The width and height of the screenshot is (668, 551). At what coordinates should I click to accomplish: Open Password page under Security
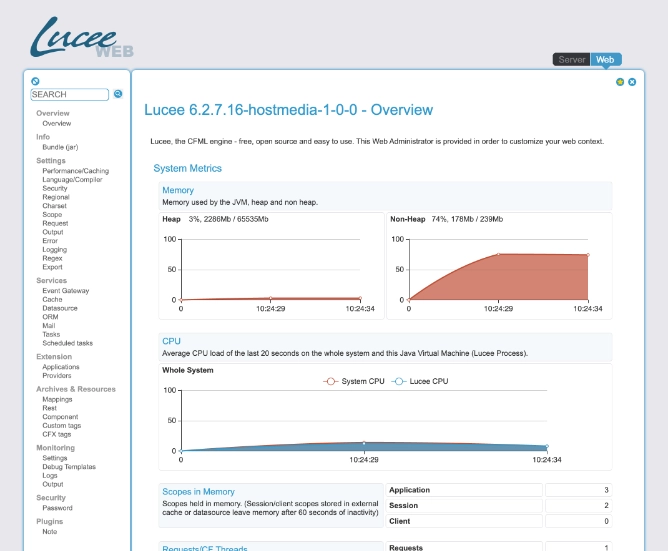(x=57, y=508)
